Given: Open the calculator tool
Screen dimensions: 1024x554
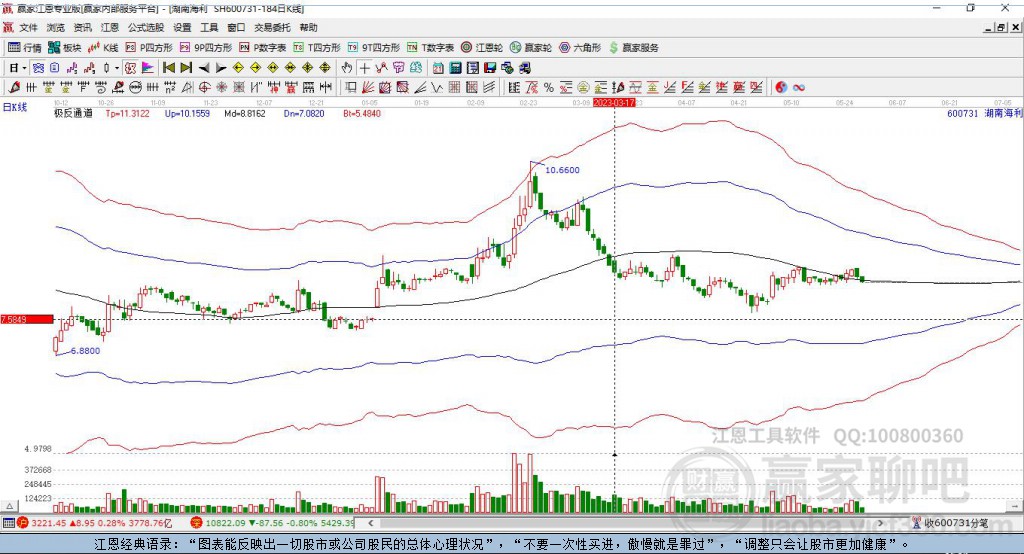Looking at the screenshot, I should coord(456,68).
